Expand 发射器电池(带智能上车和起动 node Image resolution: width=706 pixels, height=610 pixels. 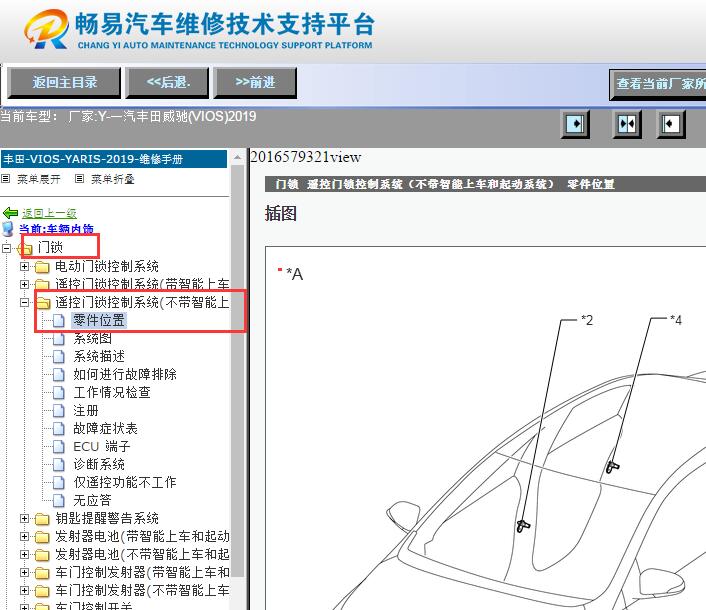24,537
